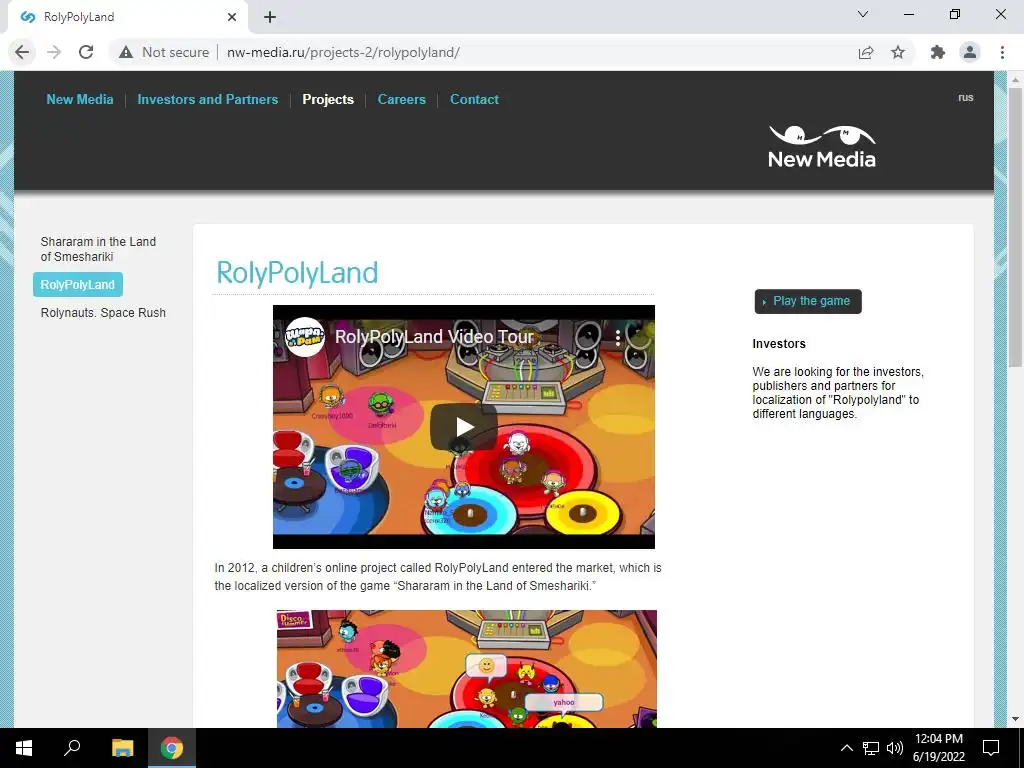Open Rolynauts. Space Rush project
The width and height of the screenshot is (1024, 768).
[x=103, y=313]
